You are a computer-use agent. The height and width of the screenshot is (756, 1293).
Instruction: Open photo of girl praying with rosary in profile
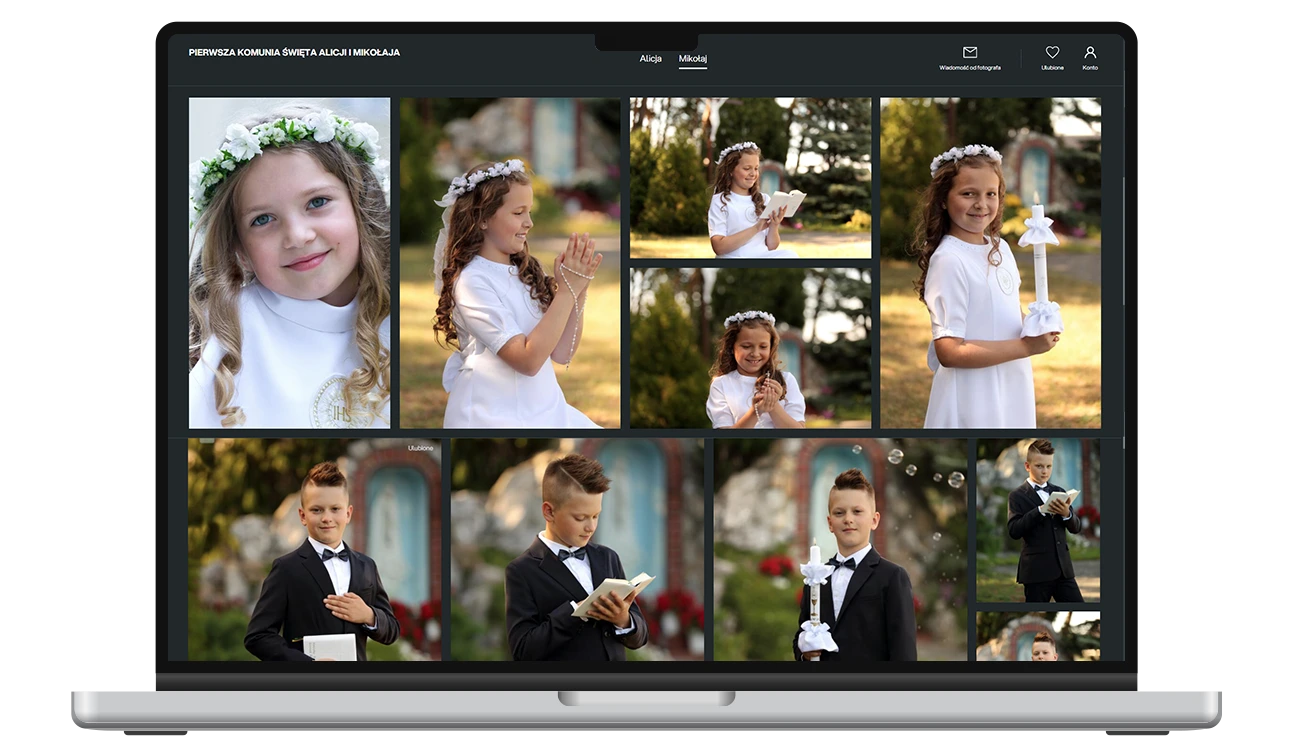[510, 262]
